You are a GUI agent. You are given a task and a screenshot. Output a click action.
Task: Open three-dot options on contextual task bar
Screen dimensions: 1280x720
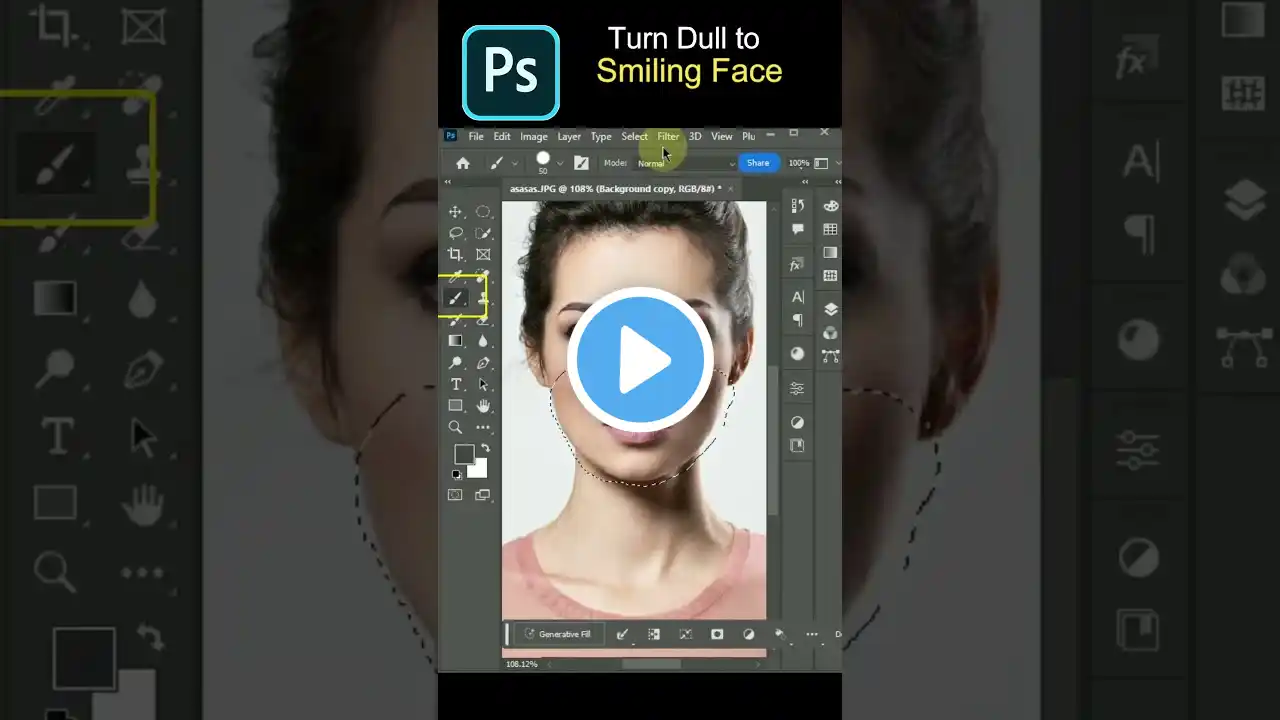(811, 634)
